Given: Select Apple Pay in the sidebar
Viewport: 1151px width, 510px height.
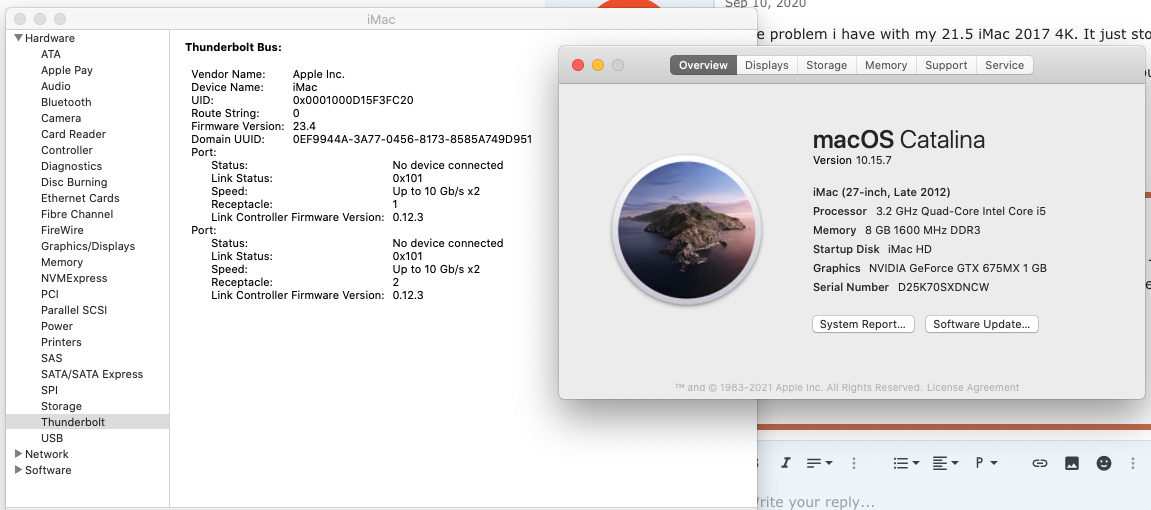Looking at the screenshot, I should tap(67, 70).
